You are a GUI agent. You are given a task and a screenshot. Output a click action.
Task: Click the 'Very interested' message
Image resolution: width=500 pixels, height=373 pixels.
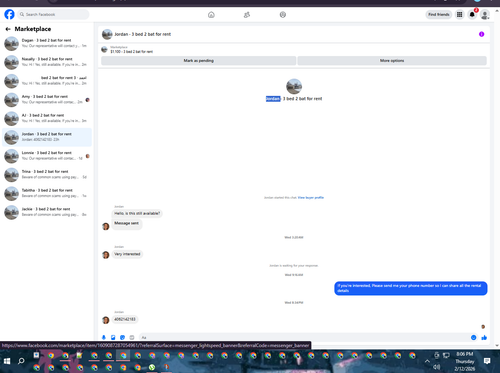tap(127, 254)
